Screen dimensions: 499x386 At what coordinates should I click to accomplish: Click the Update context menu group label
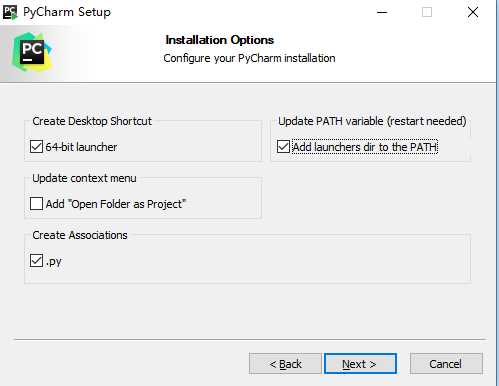click(84, 178)
